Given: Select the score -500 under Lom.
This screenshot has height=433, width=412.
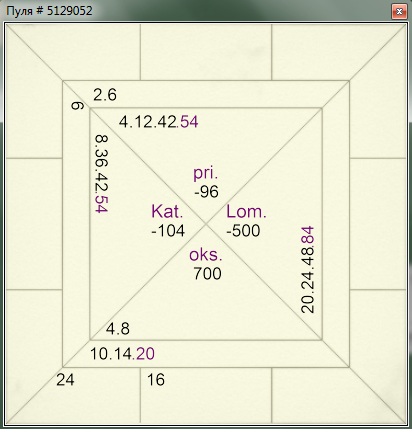Looking at the screenshot, I should pyautogui.click(x=243, y=231).
